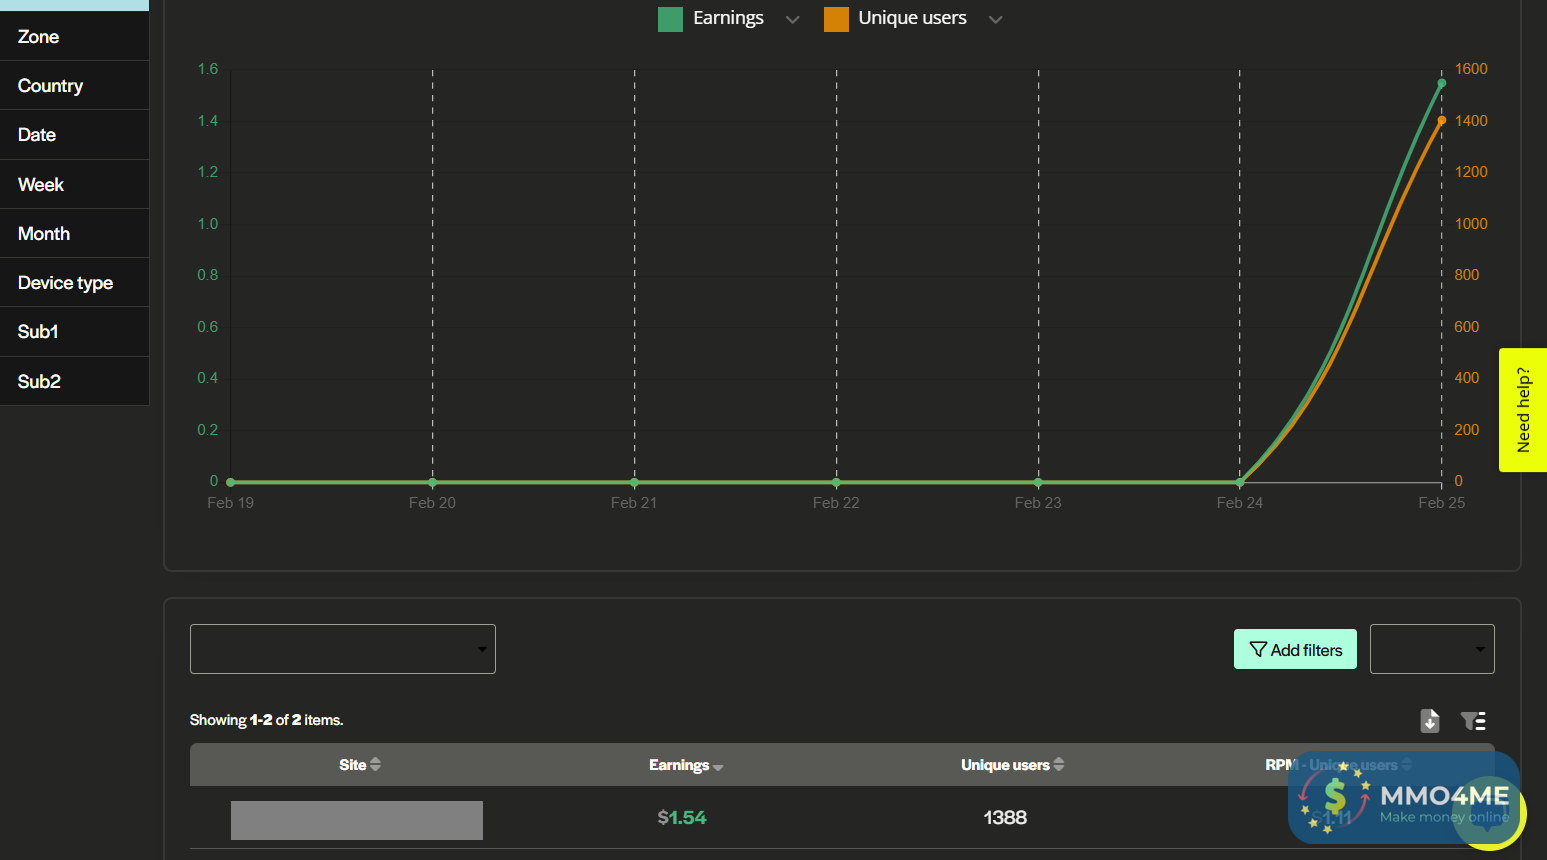Click the Add filters button
This screenshot has height=860, width=1547.
1295,649
